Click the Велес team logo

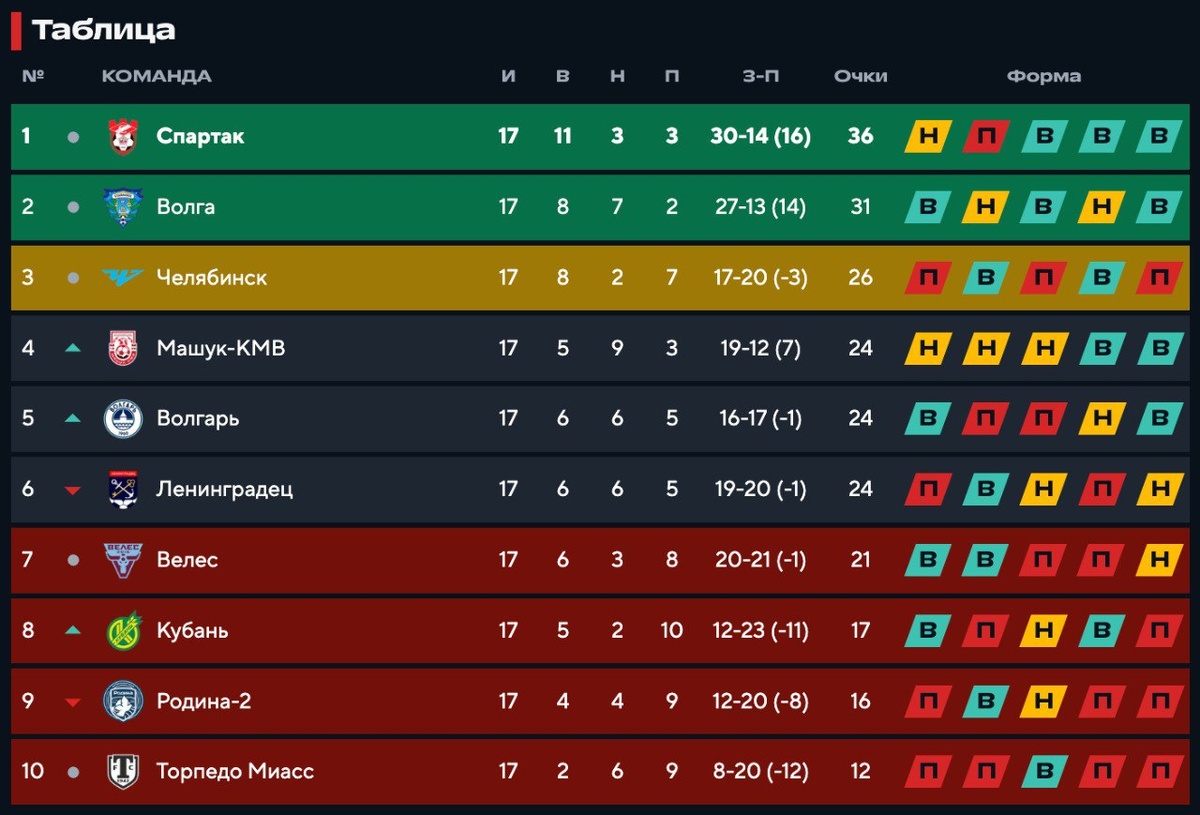coord(123,560)
